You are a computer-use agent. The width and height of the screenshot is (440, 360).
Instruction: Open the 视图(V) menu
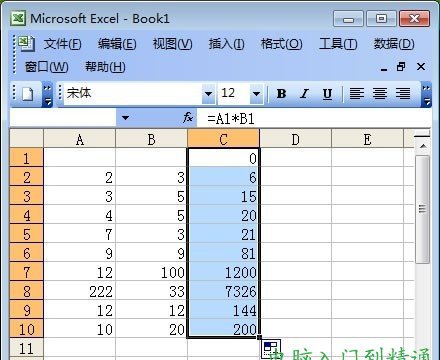pyautogui.click(x=172, y=44)
